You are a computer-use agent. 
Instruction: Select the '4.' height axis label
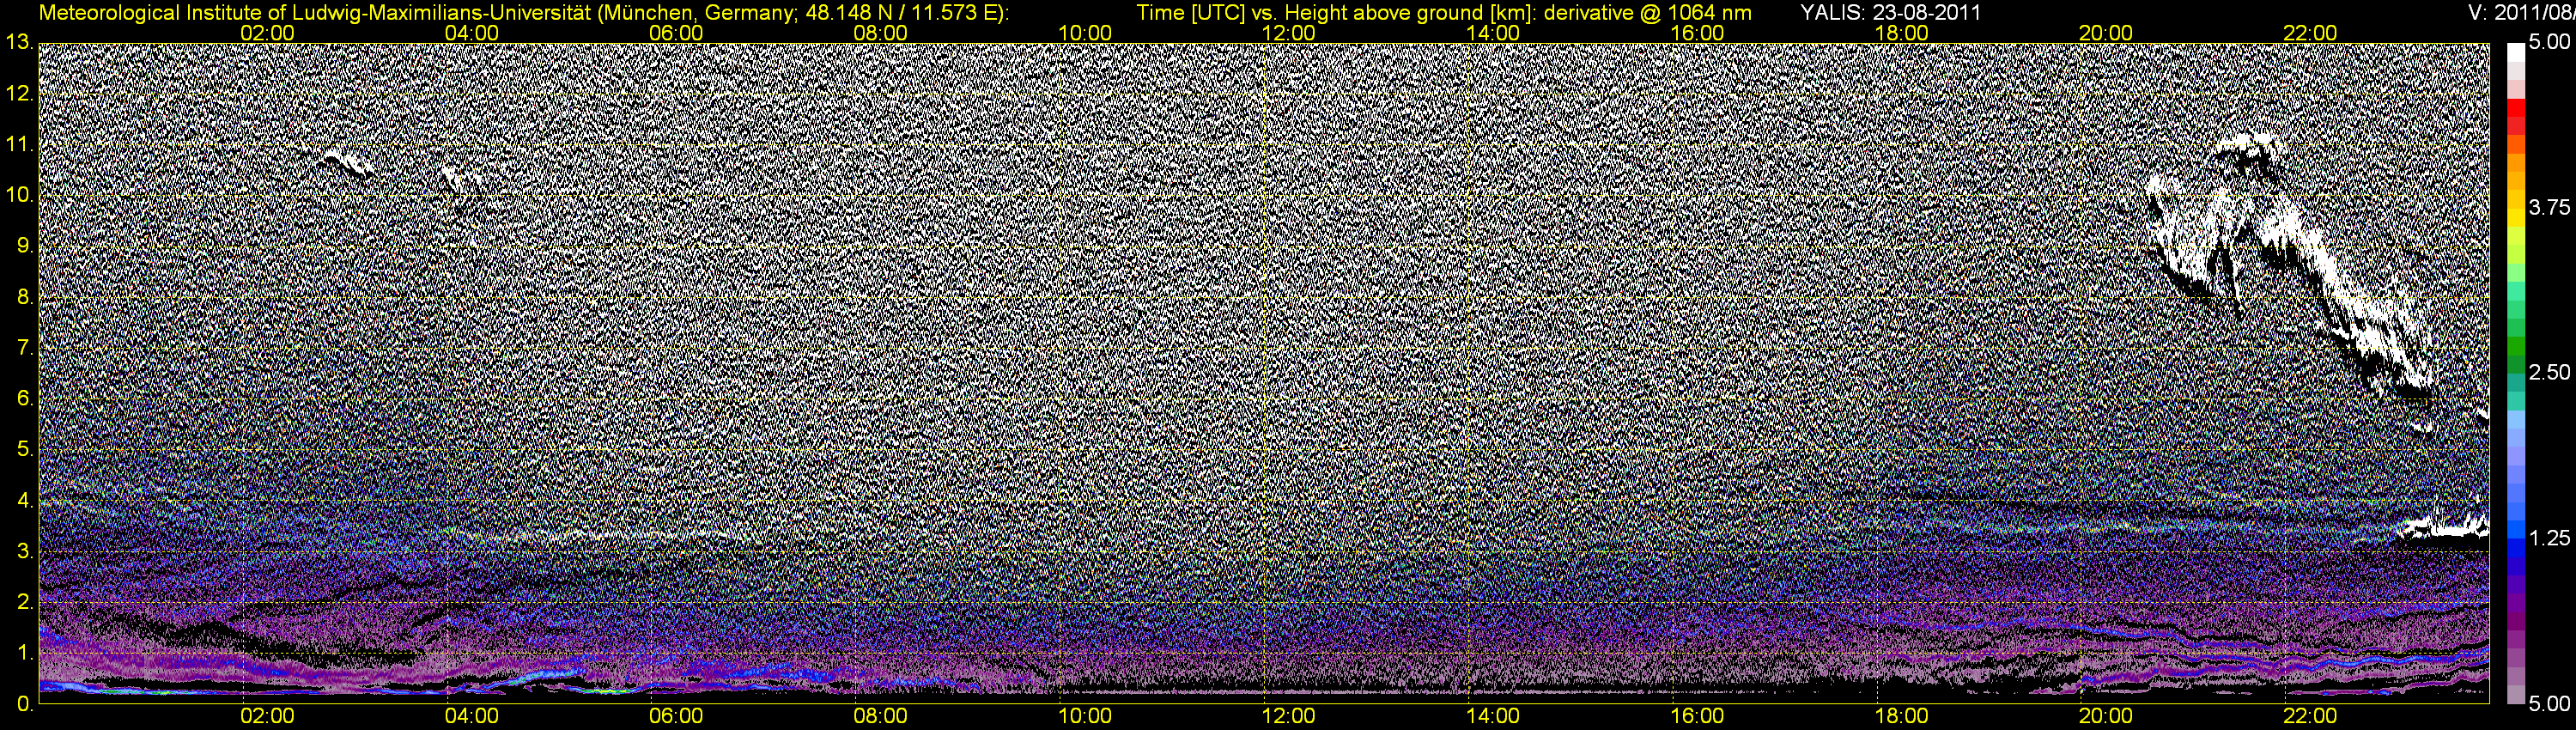[x=24, y=500]
